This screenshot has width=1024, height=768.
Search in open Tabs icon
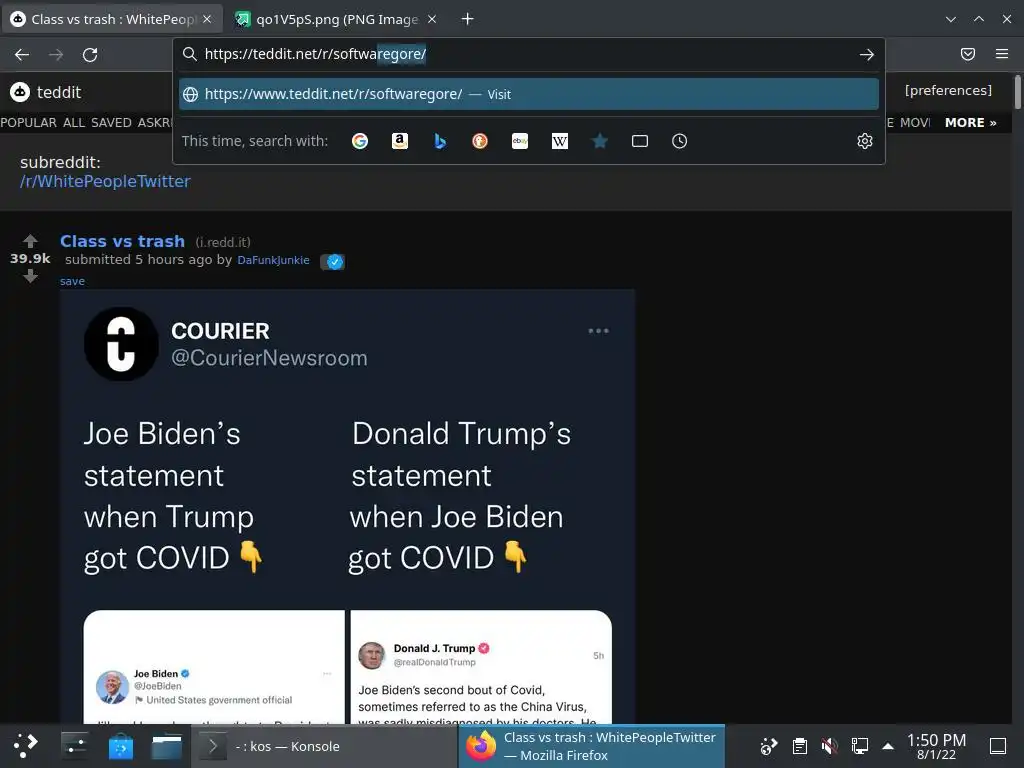(640, 141)
